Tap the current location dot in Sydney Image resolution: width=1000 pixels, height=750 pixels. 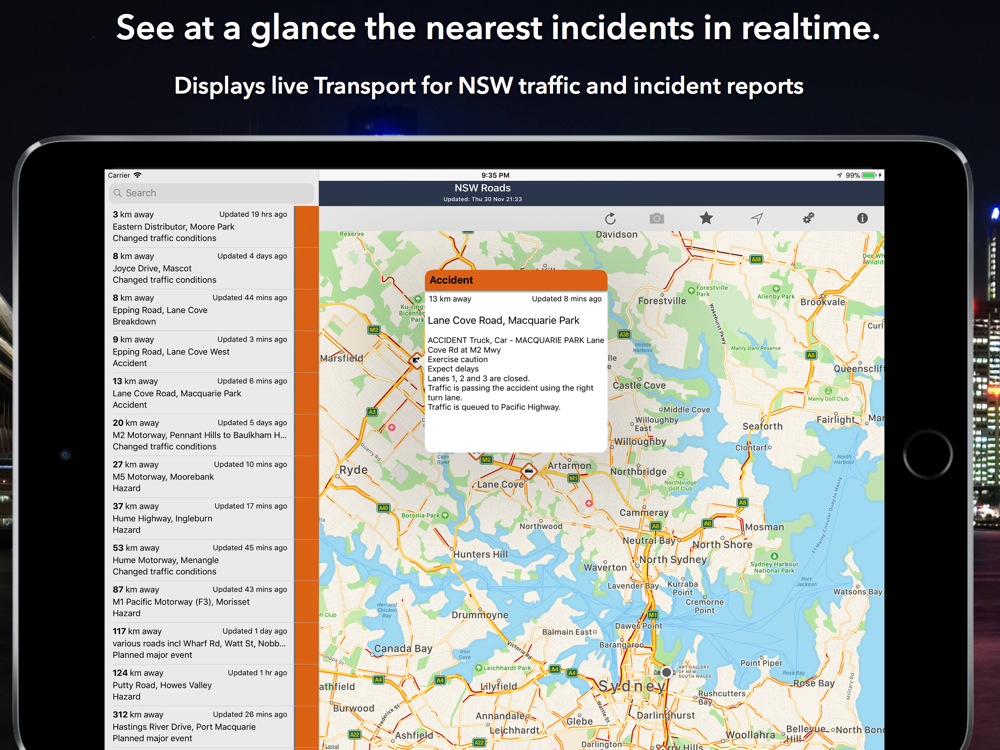(666, 672)
